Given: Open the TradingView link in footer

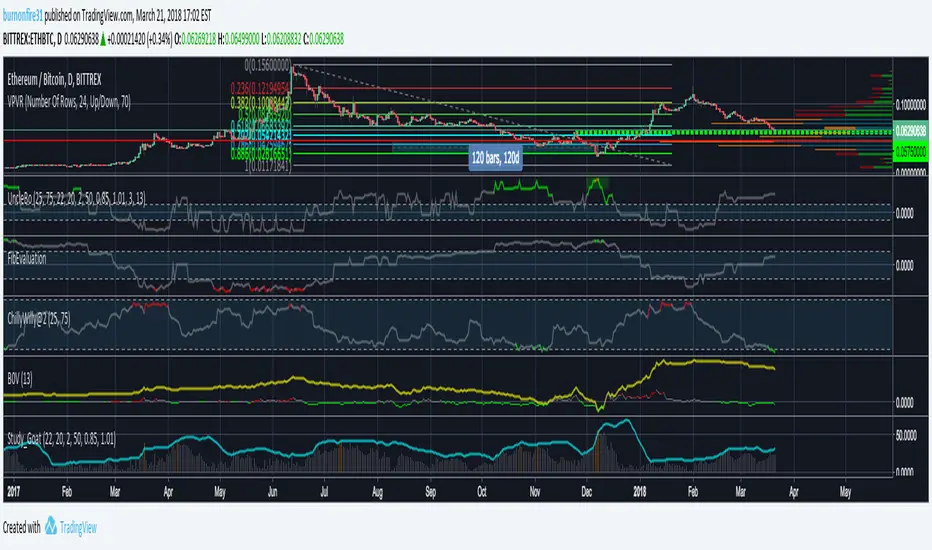Looking at the screenshot, I should point(78,527).
